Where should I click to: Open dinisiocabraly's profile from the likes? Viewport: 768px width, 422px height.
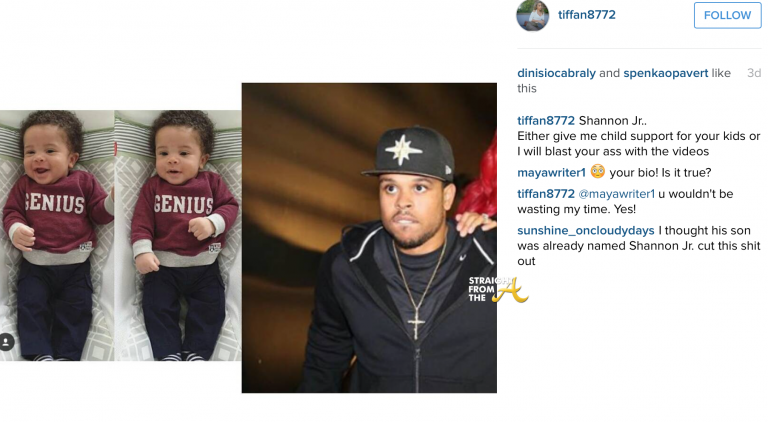click(x=556, y=73)
